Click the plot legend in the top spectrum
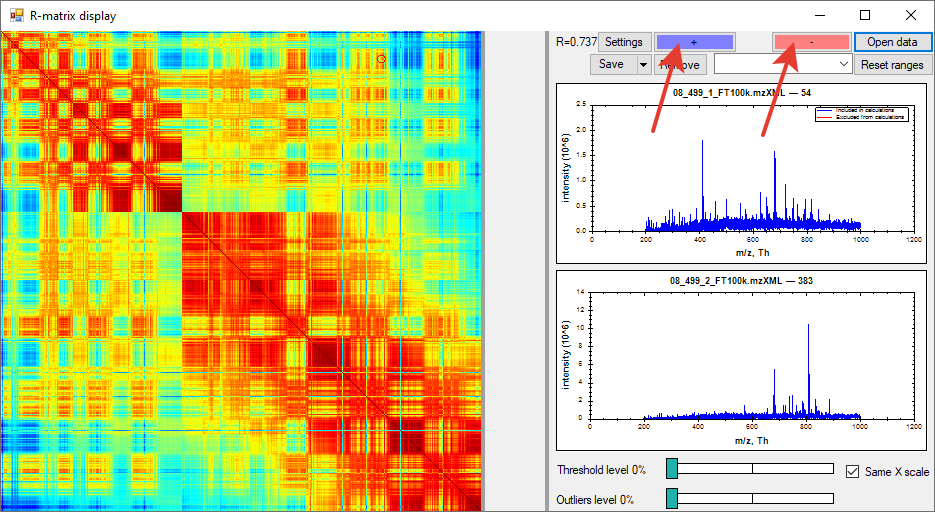This screenshot has height=512, width=935. coord(861,114)
